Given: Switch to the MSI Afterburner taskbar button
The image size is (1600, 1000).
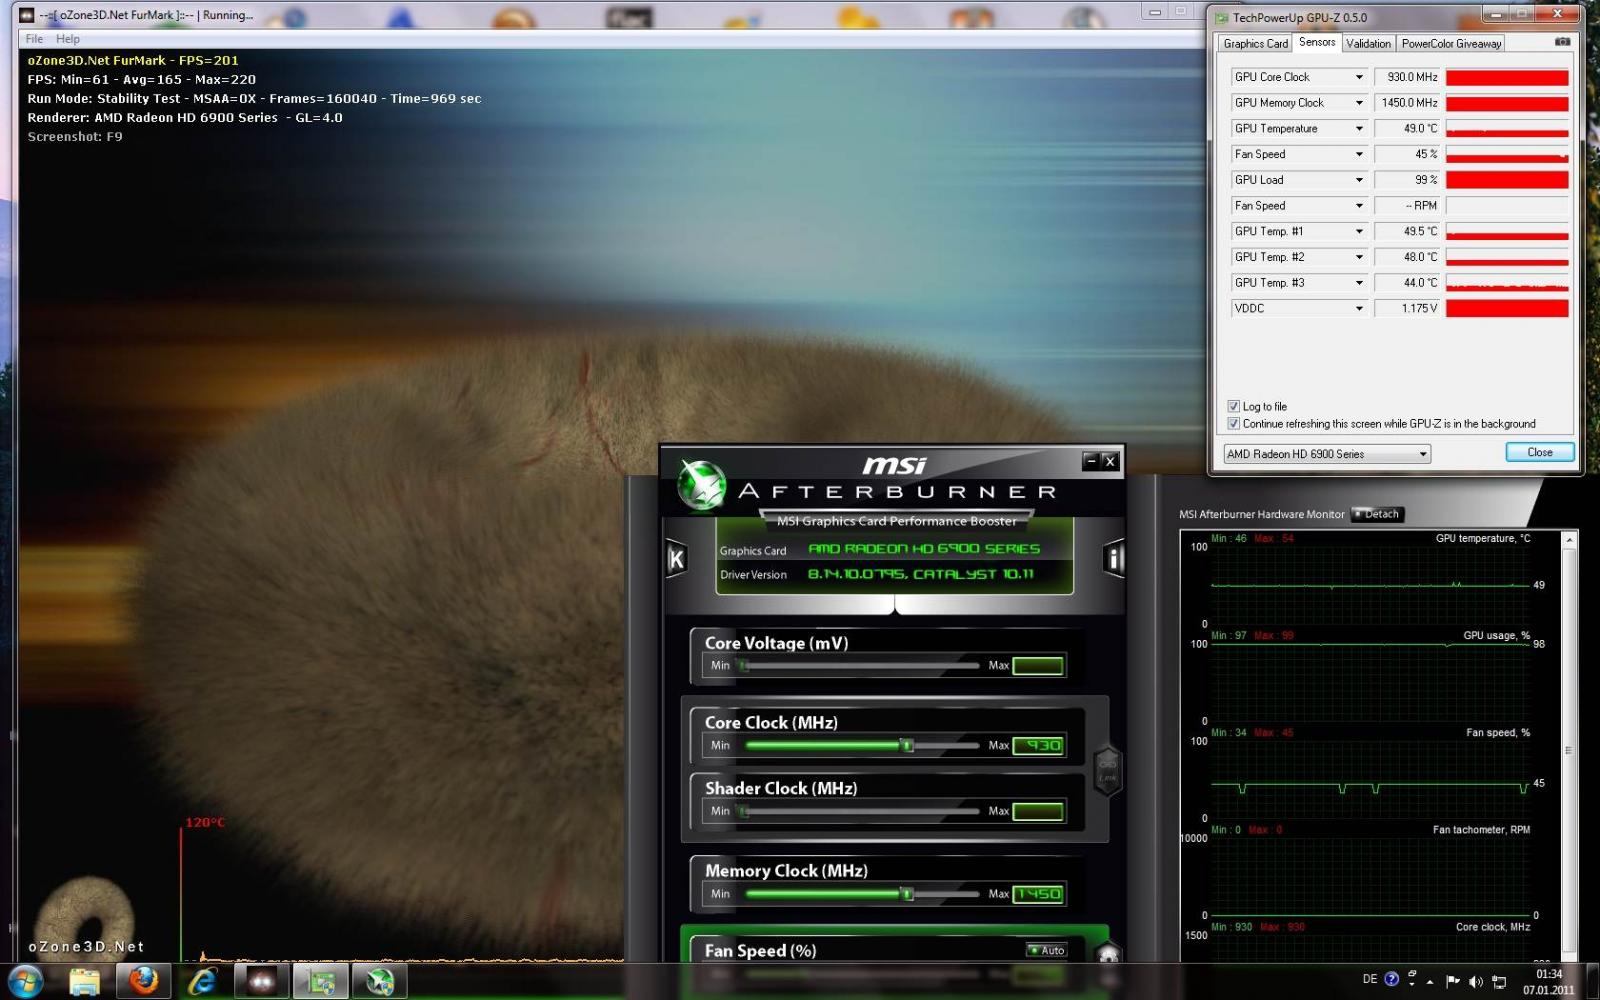Looking at the screenshot, I should pyautogui.click(x=379, y=982).
